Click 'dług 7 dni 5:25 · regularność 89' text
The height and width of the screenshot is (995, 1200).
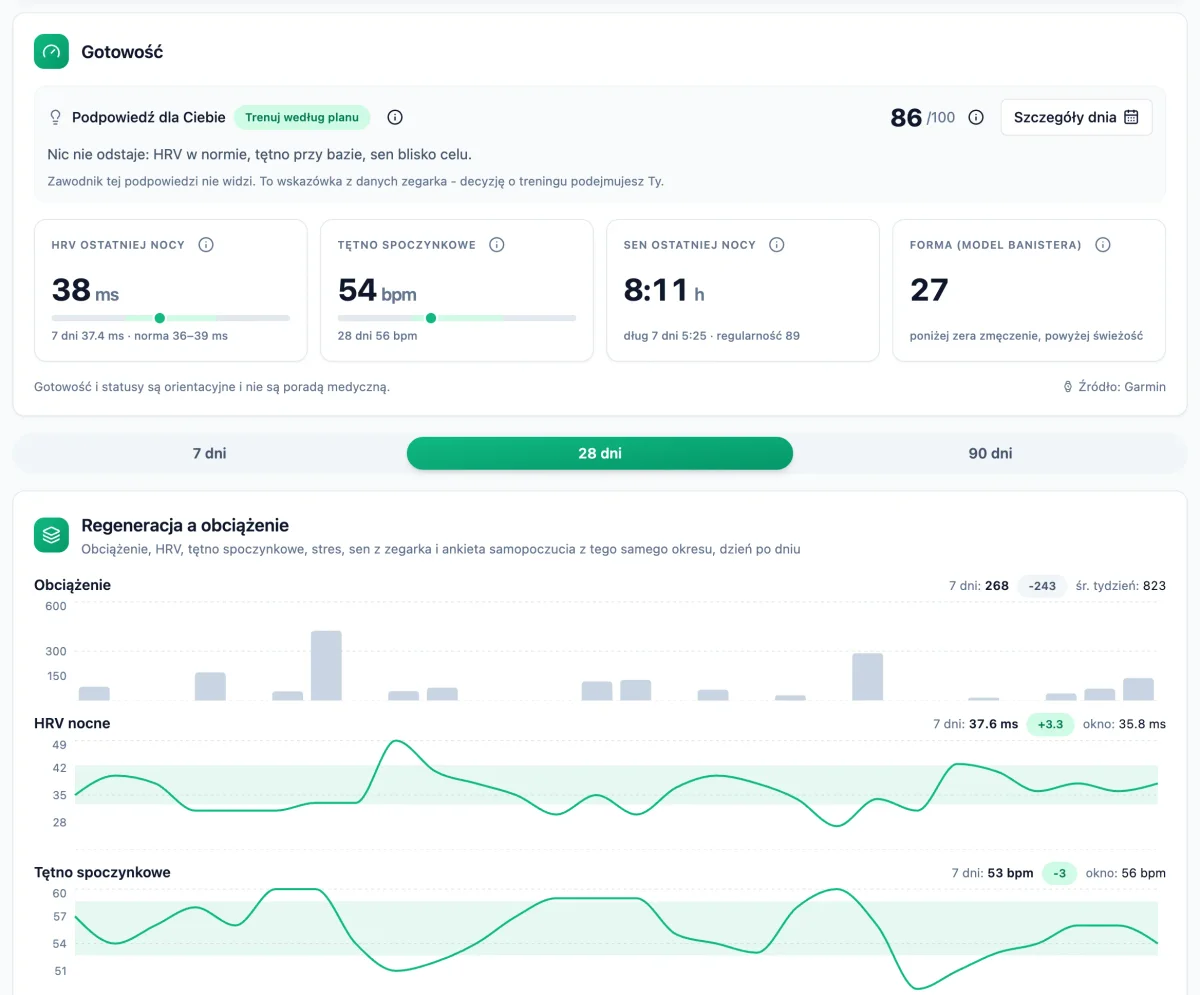pos(712,336)
